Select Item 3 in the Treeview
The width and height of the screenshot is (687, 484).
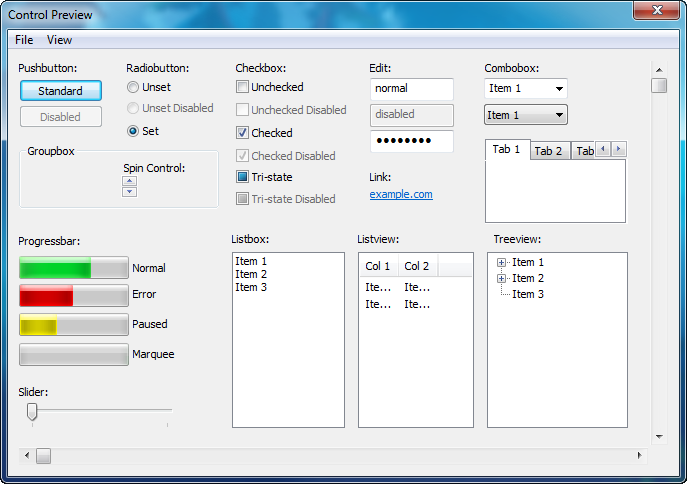[x=528, y=294]
